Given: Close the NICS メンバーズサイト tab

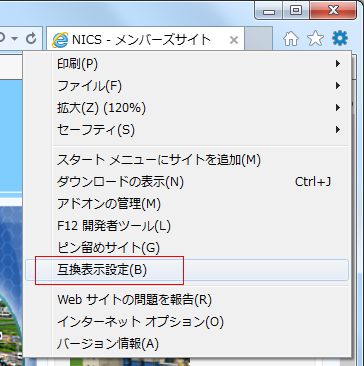Looking at the screenshot, I should pyautogui.click(x=234, y=40).
